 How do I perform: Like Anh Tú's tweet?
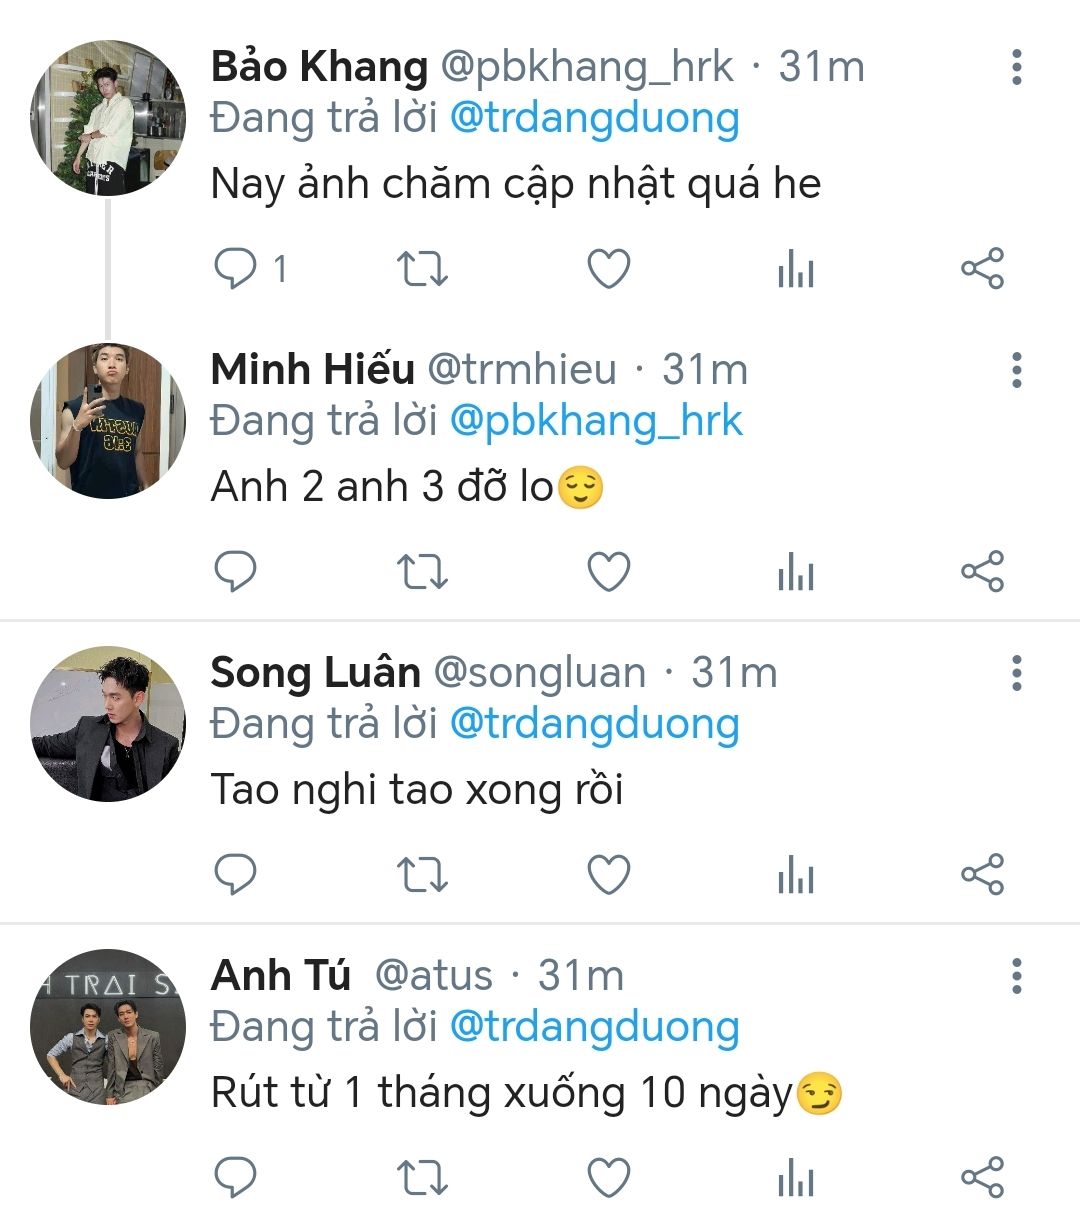pyautogui.click(x=608, y=1178)
